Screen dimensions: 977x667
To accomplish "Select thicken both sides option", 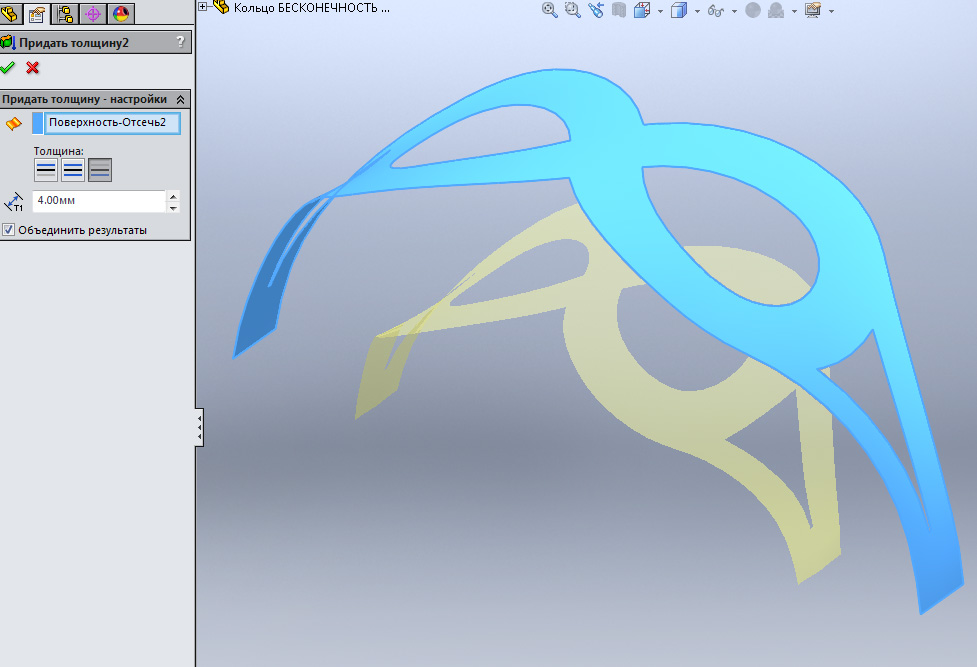I will click(x=73, y=170).
